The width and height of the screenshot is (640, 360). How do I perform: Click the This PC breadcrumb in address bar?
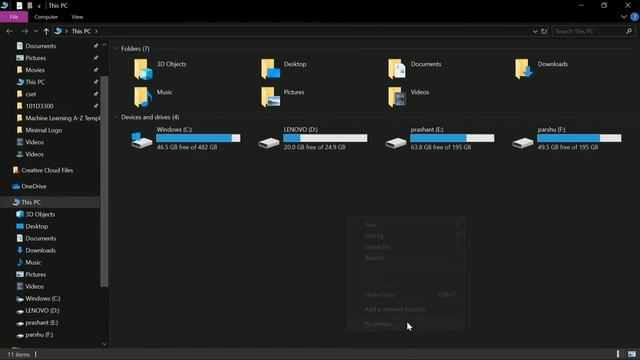tap(81, 31)
